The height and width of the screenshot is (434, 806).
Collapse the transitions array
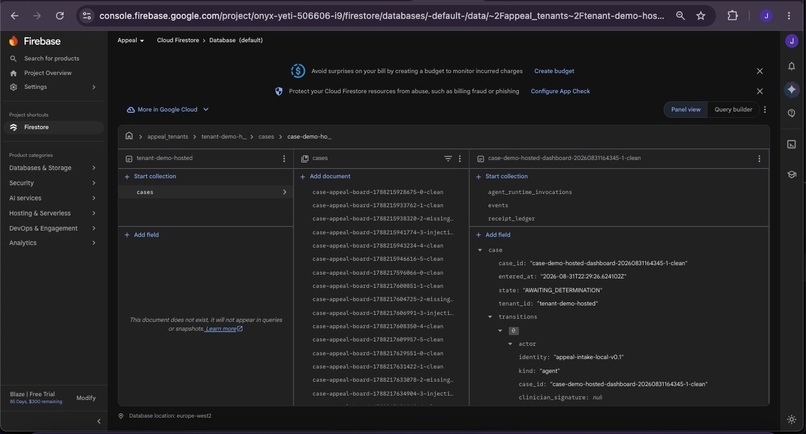pyautogui.click(x=490, y=317)
